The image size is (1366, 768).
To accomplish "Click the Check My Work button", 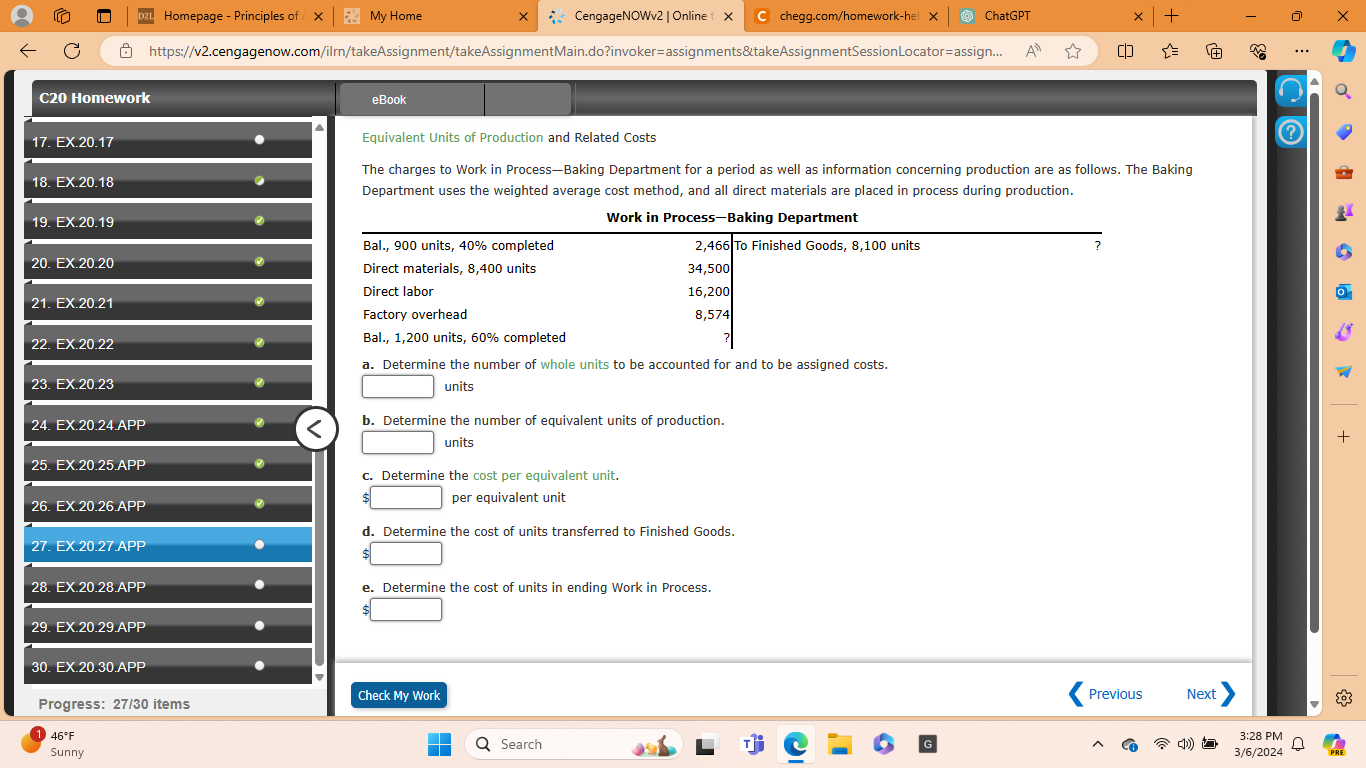I will tap(398, 695).
